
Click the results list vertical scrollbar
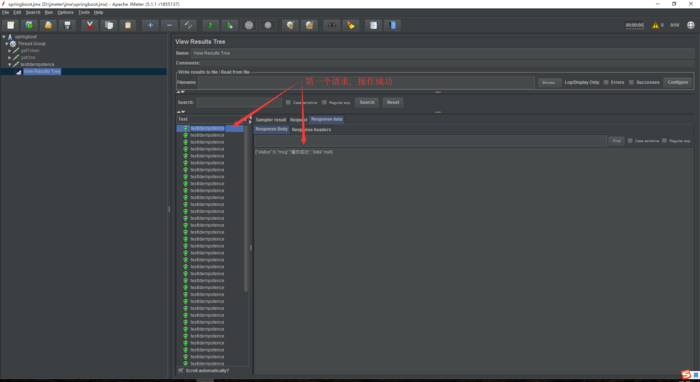coord(246,208)
